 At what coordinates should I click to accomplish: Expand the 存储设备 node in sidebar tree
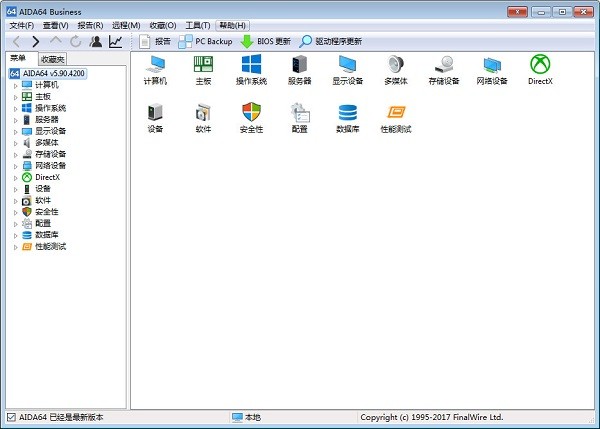click(x=15, y=154)
